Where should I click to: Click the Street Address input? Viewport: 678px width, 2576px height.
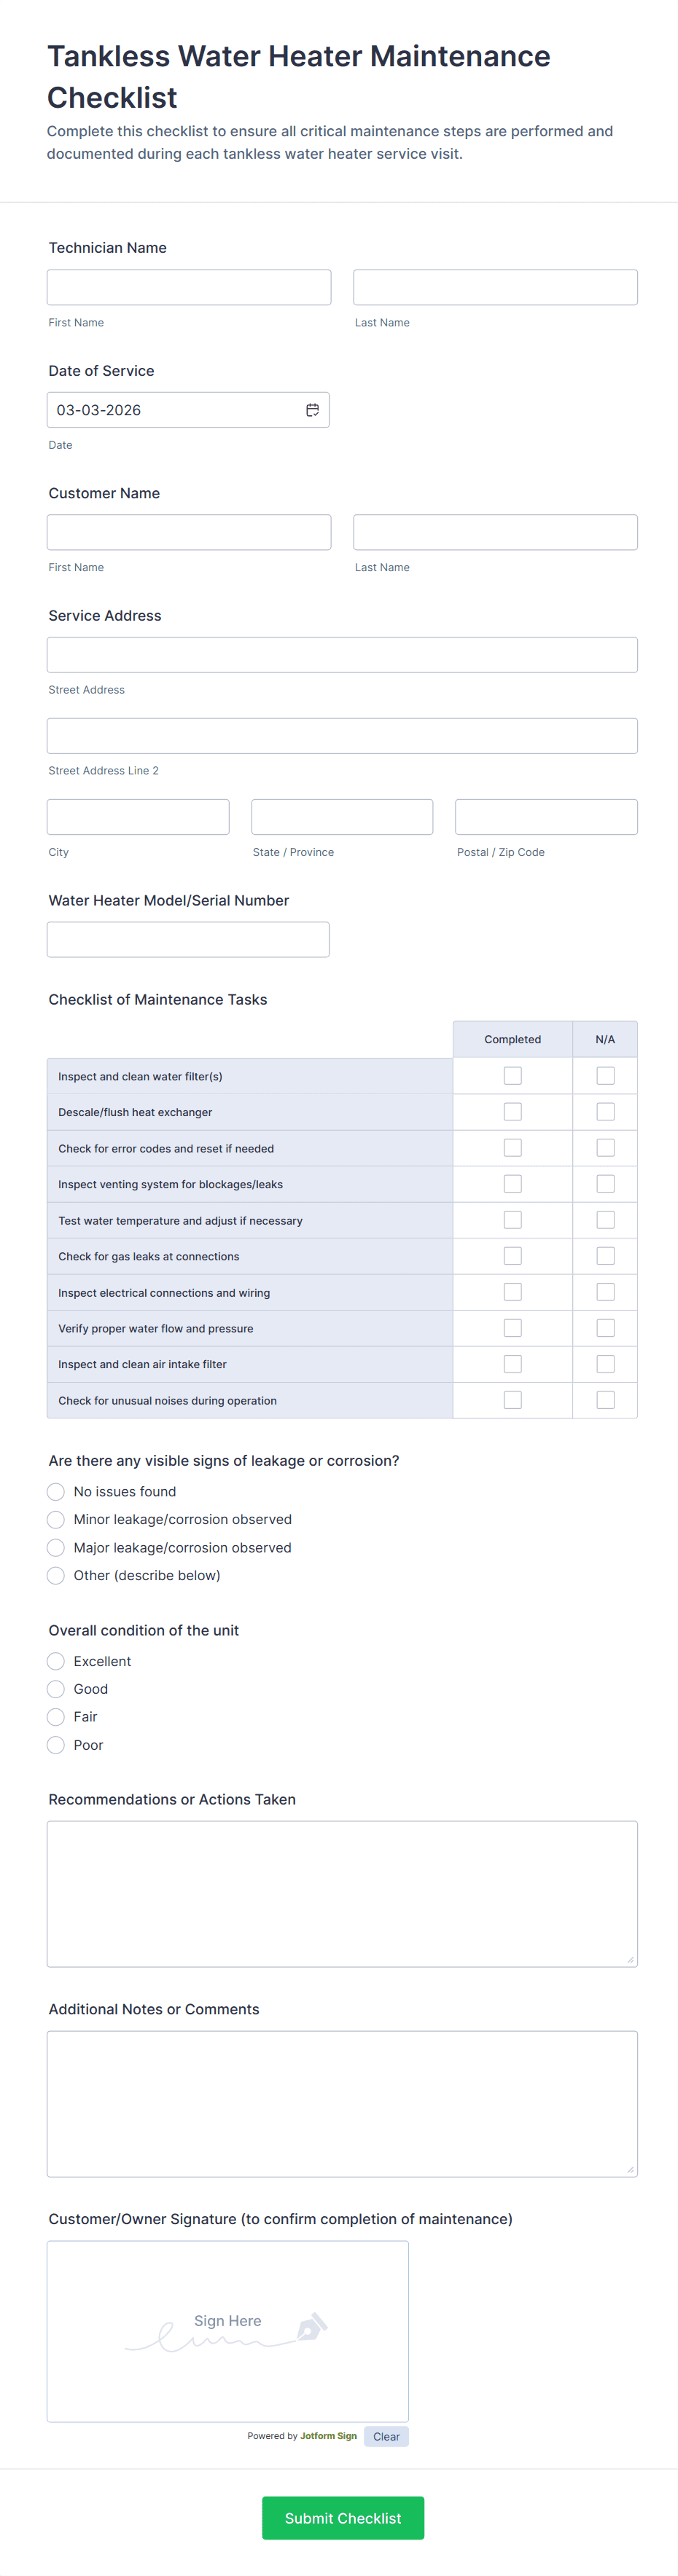tap(342, 655)
